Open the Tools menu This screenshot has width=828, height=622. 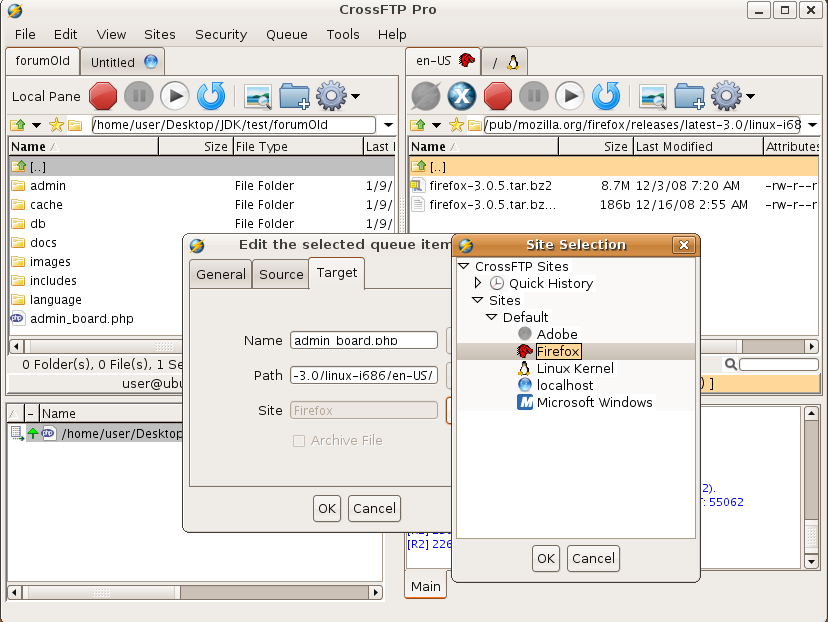tap(343, 34)
